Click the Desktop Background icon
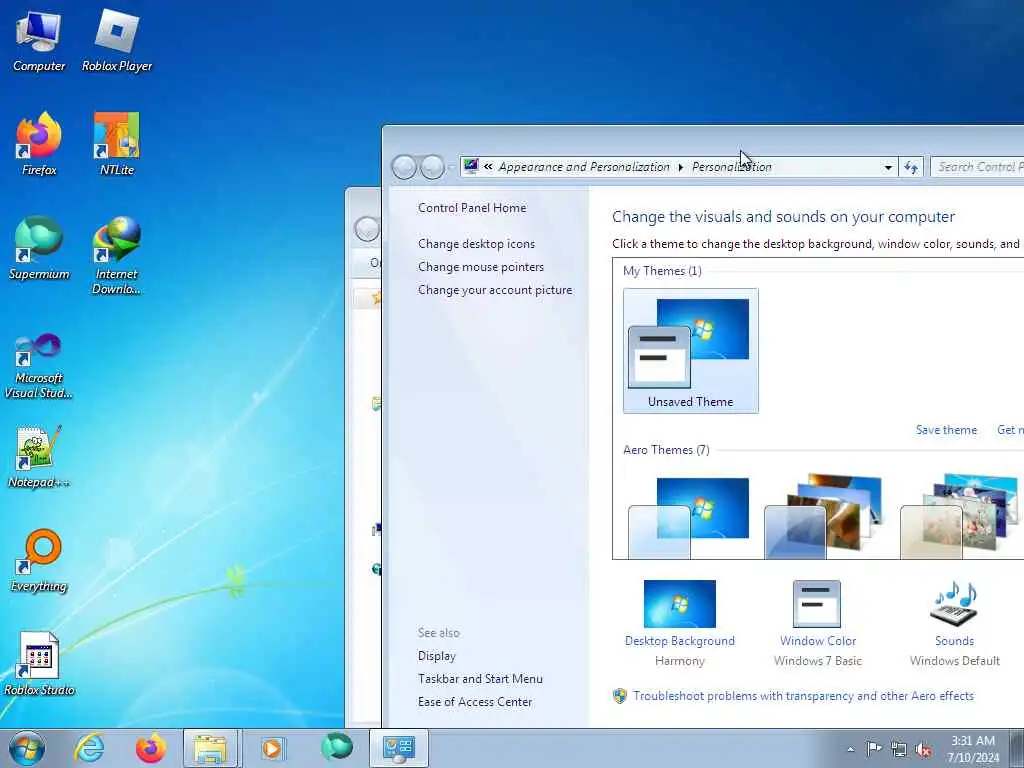Viewport: 1024px width, 768px height. [x=679, y=604]
